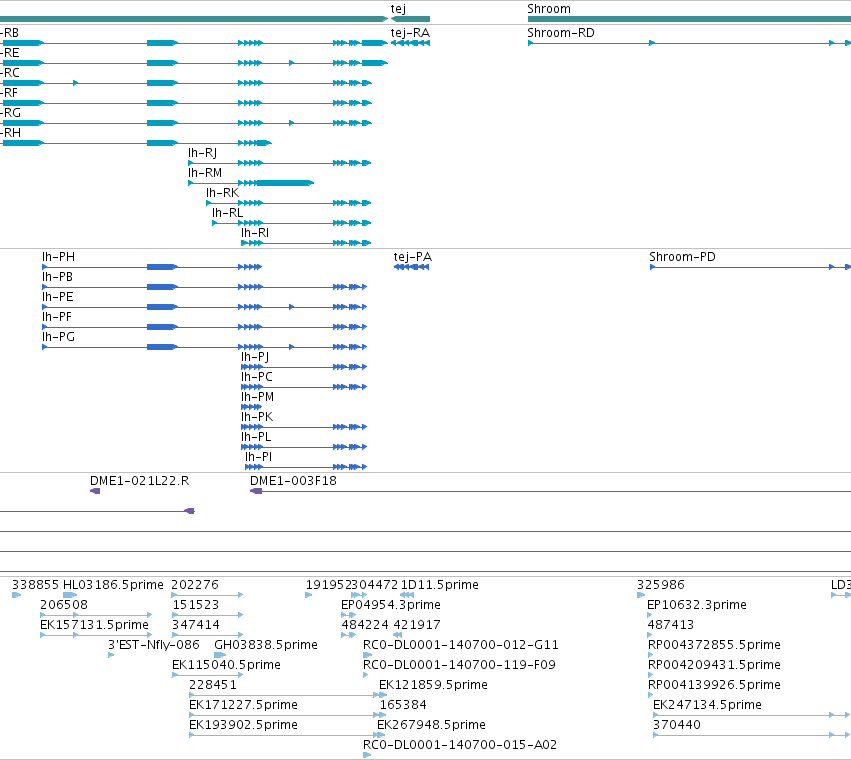The height and width of the screenshot is (760, 851).
Task: Select EST 325986
Action: pyautogui.click(x=661, y=585)
